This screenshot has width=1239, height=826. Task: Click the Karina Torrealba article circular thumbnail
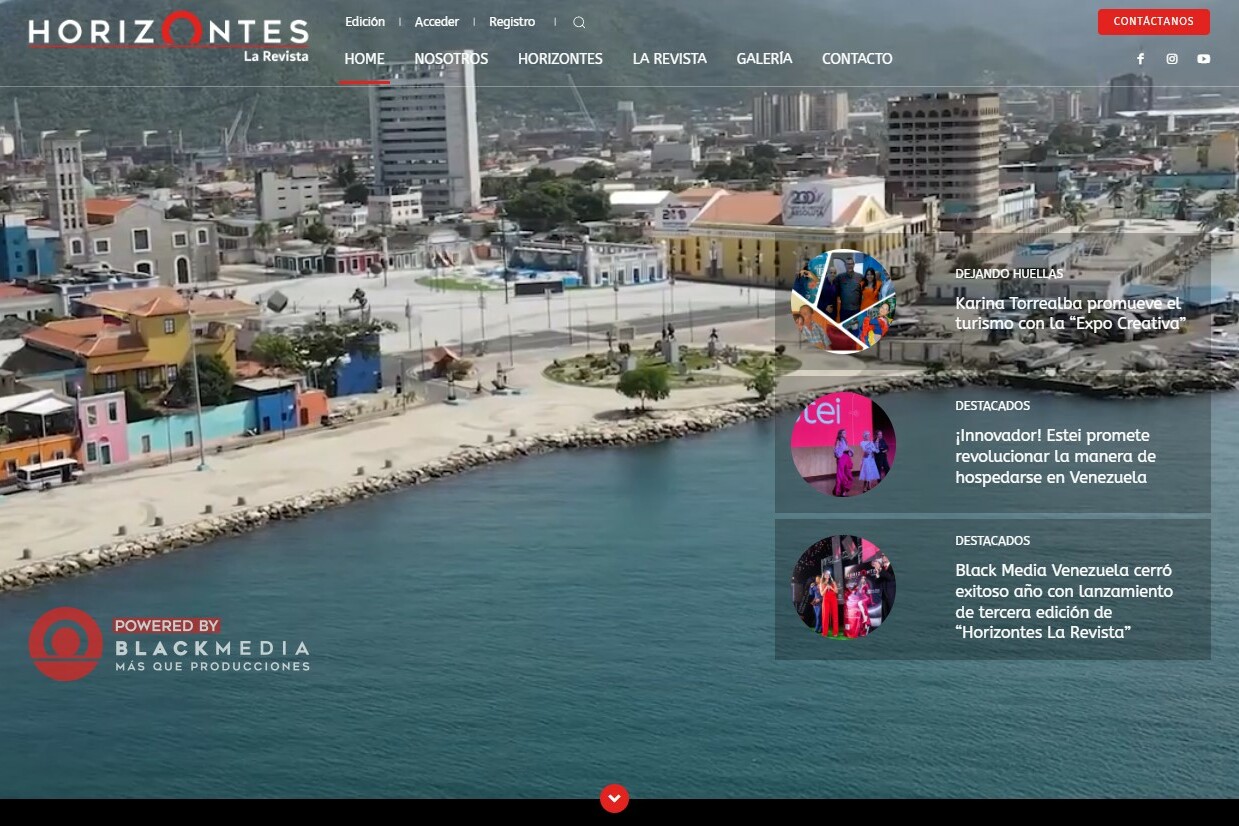[x=843, y=301]
